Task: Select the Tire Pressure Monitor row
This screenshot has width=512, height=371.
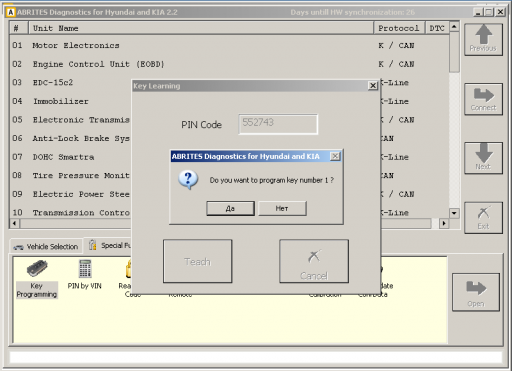Action: tap(71, 175)
